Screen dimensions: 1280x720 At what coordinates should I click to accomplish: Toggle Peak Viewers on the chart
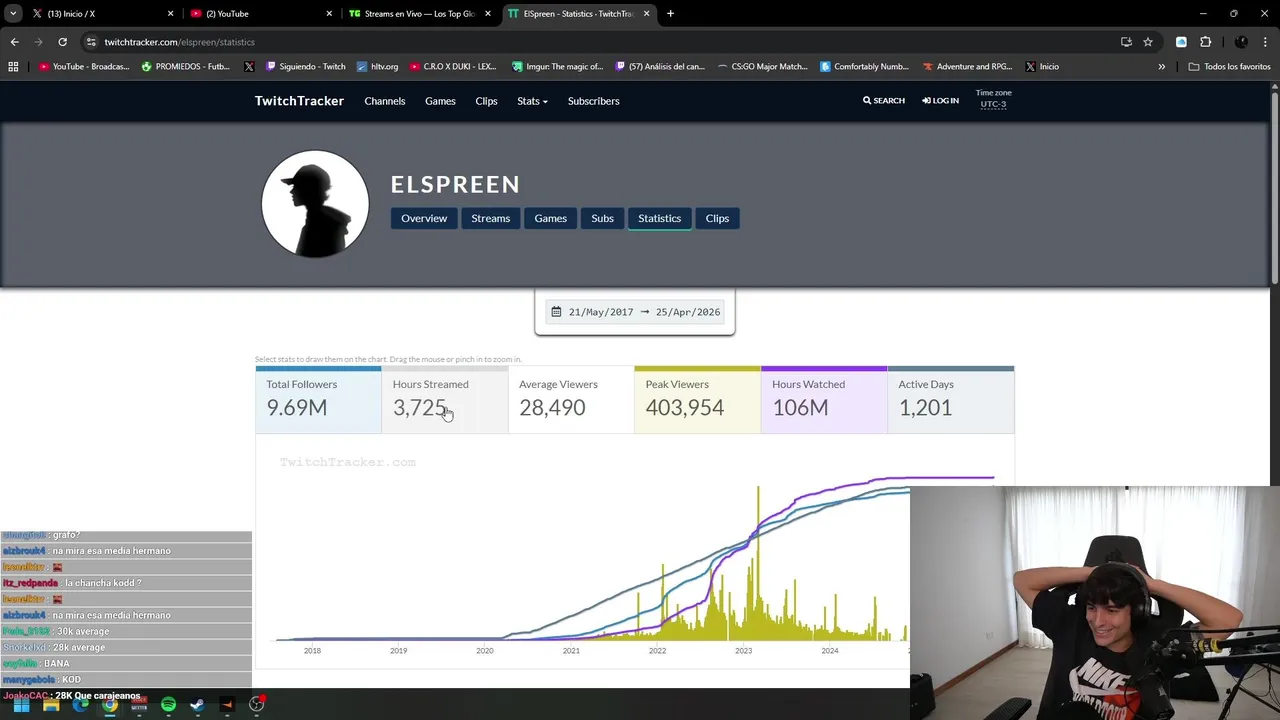698,400
